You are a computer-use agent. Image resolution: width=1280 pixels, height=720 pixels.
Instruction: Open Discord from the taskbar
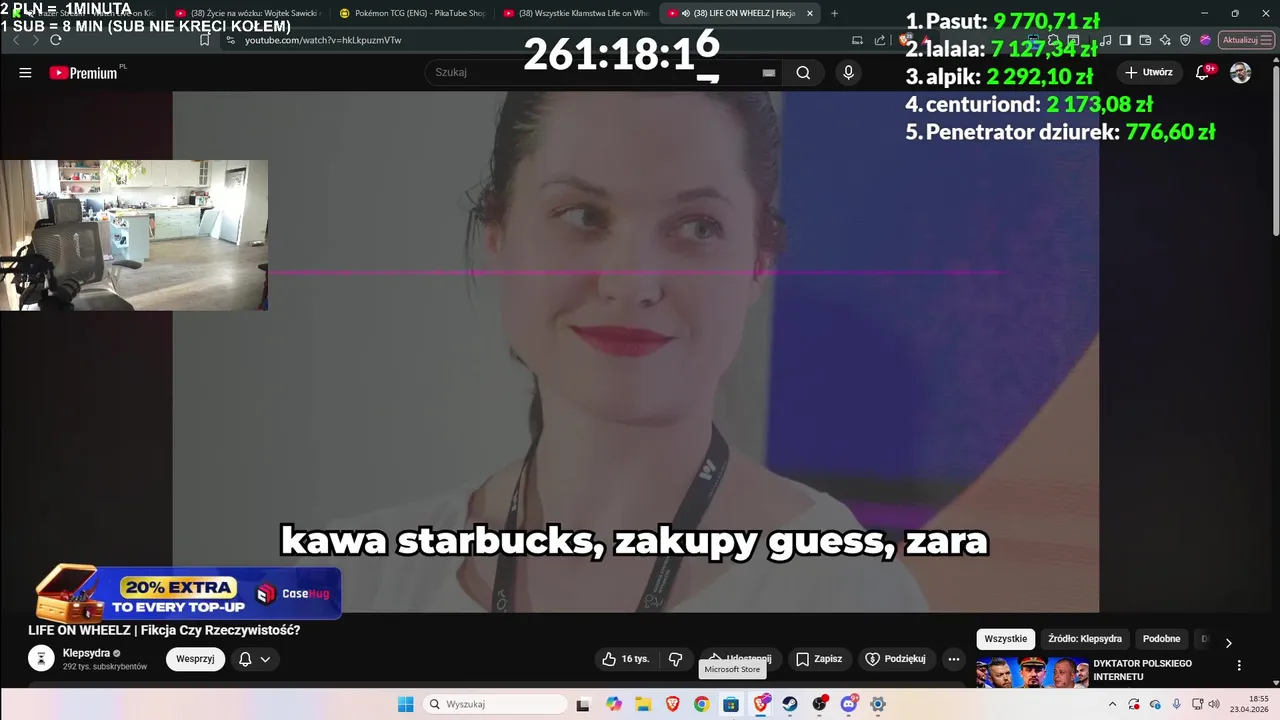(x=849, y=704)
